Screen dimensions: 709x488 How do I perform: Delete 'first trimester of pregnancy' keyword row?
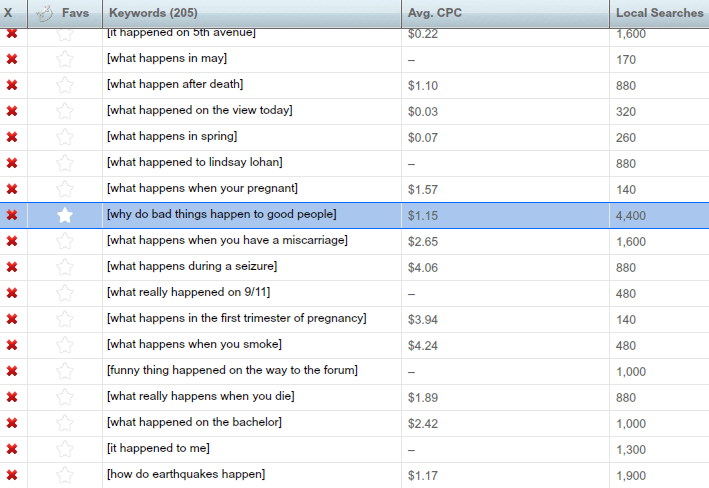pyautogui.click(x=12, y=319)
